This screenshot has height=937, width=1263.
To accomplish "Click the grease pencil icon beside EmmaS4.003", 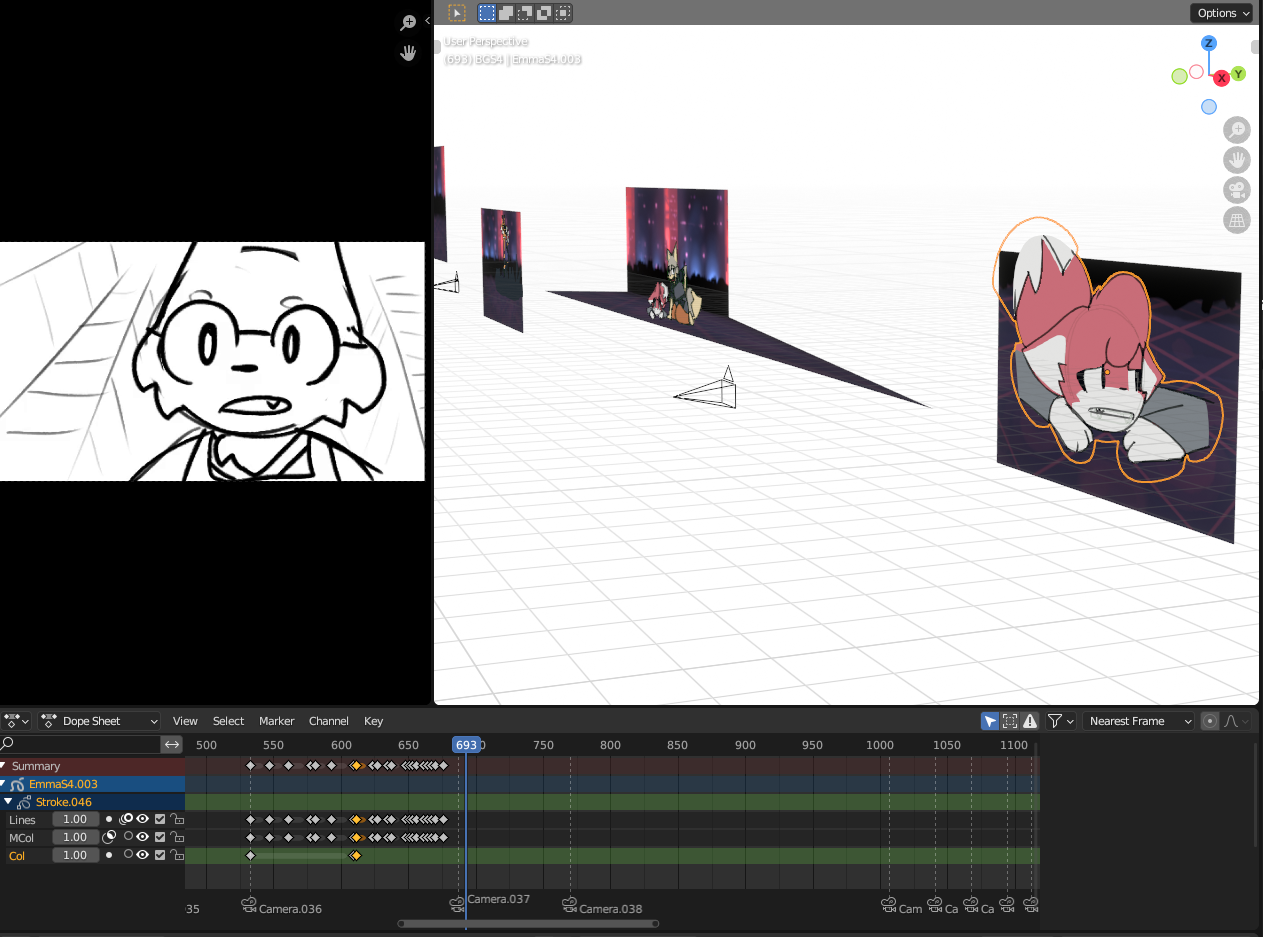I will [x=17, y=785].
